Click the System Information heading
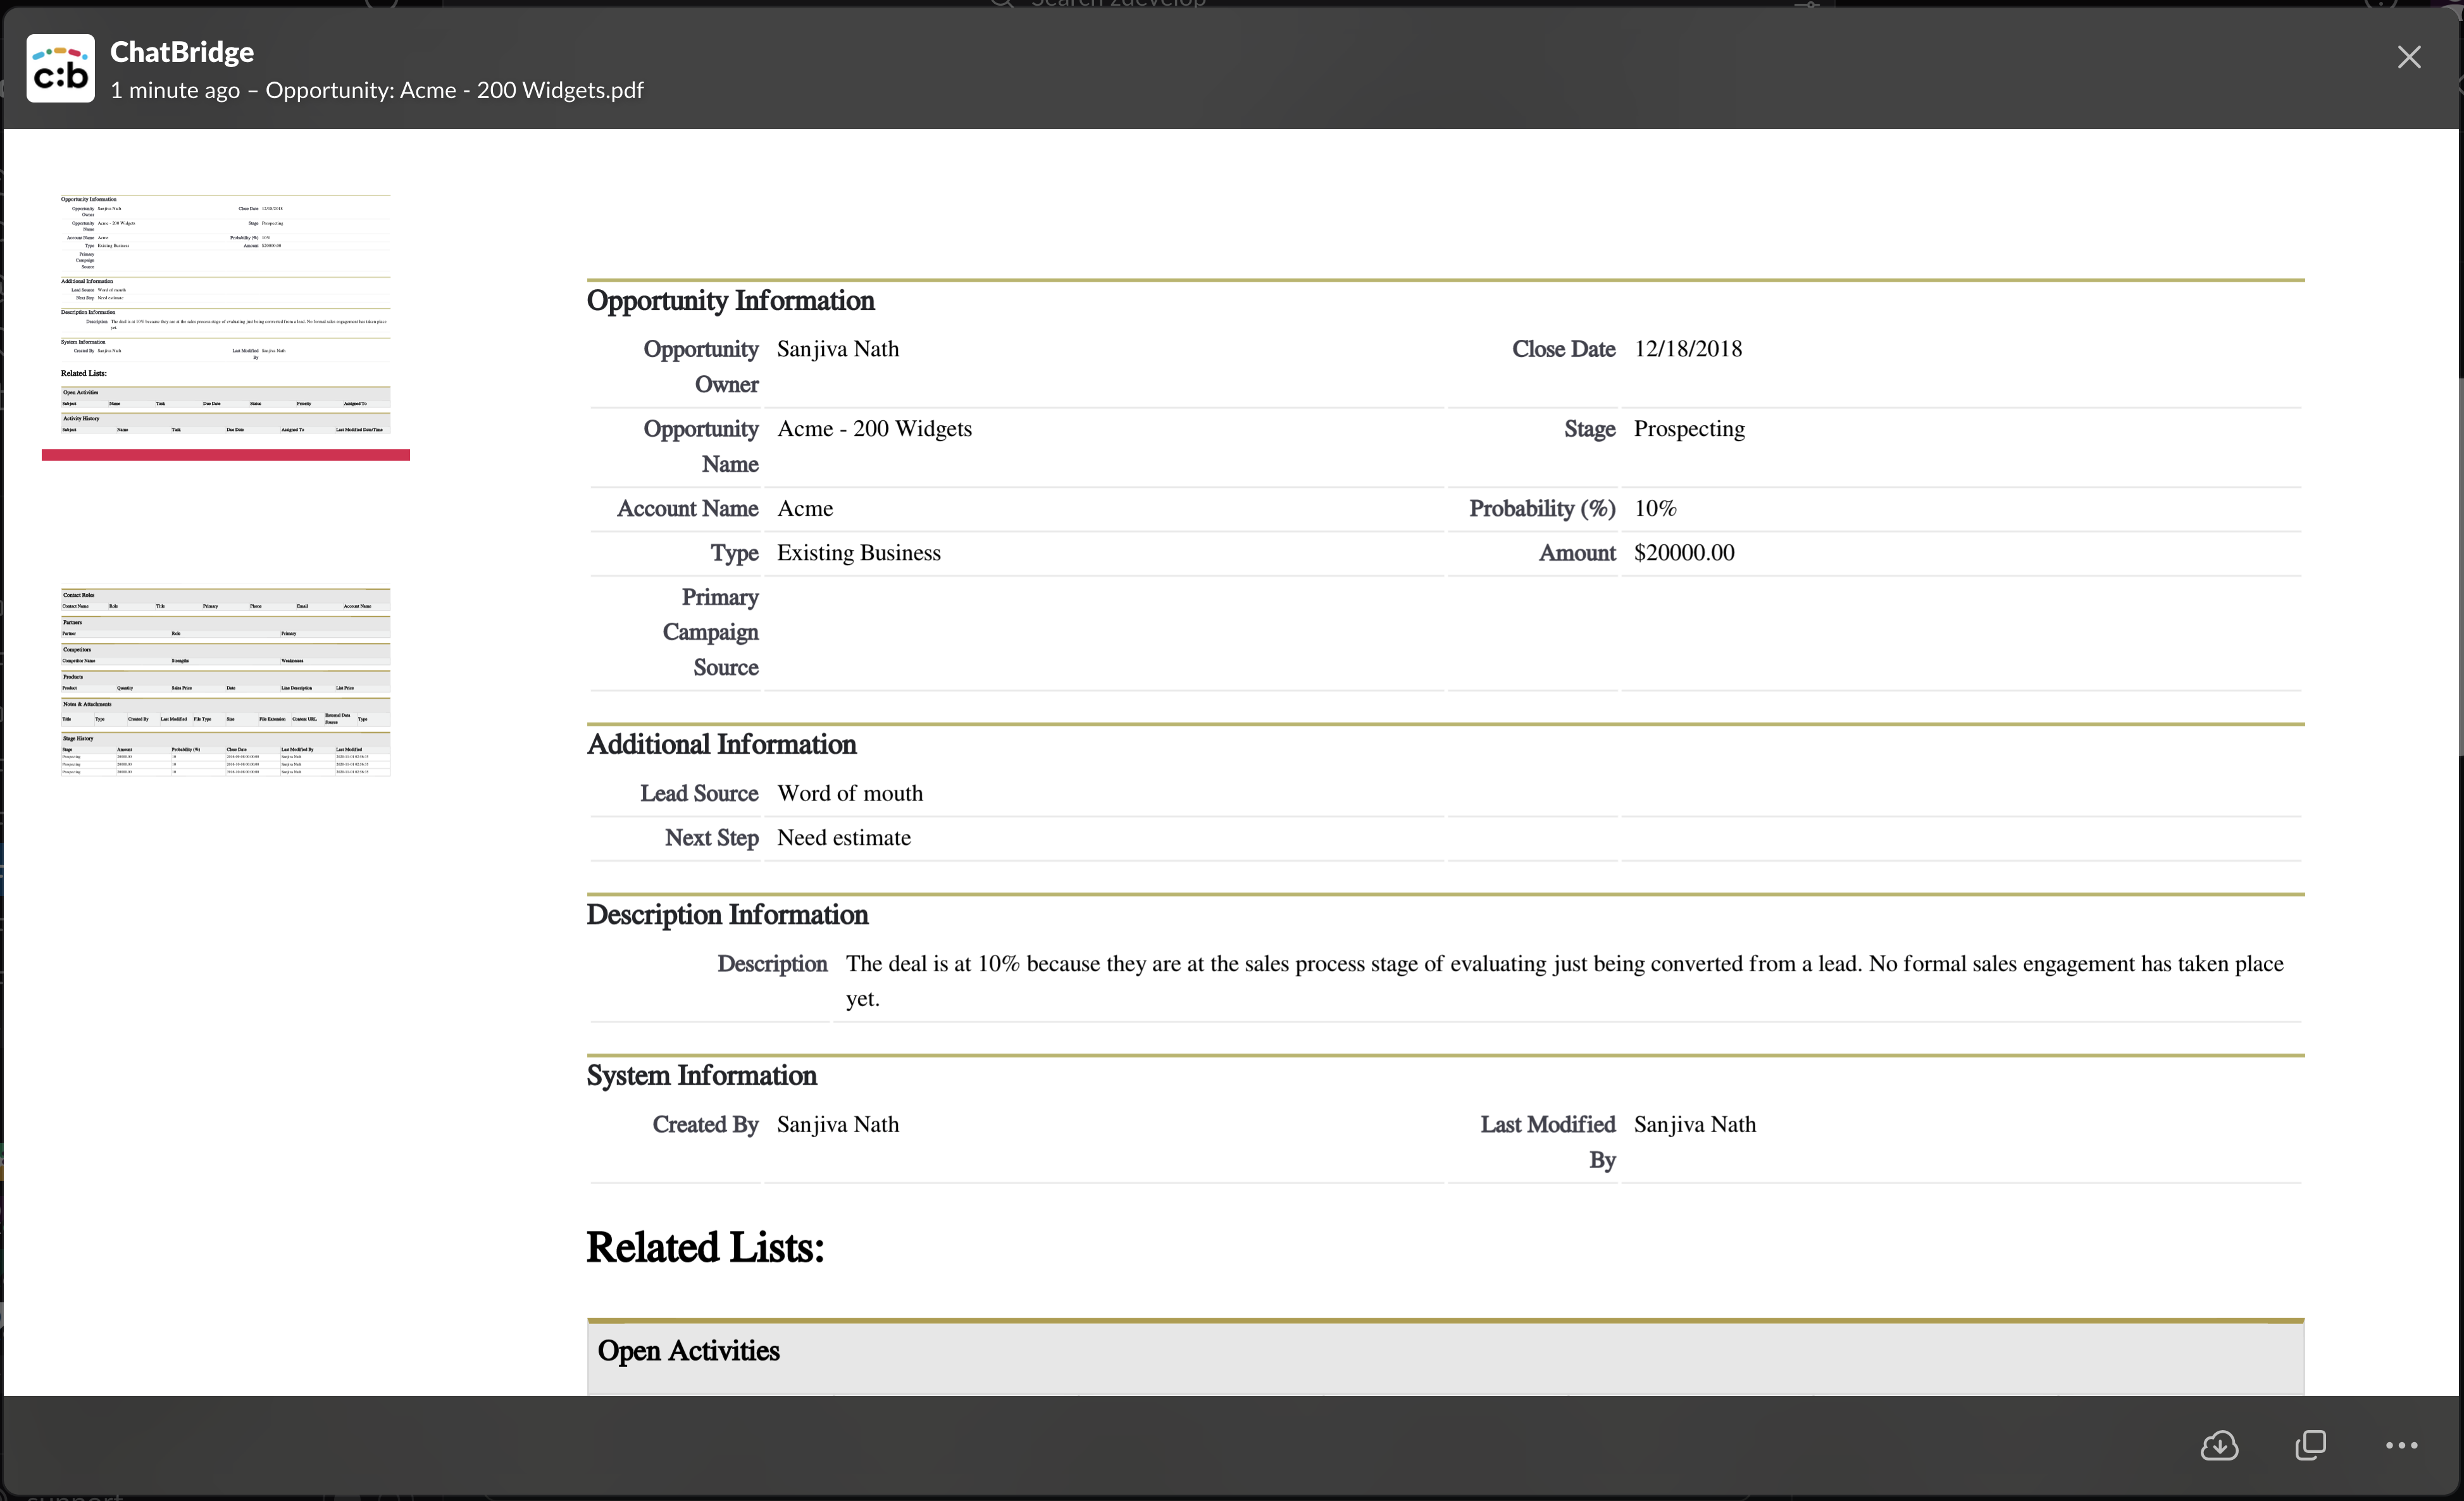Viewport: 2464px width, 1501px height. pyautogui.click(x=701, y=1076)
